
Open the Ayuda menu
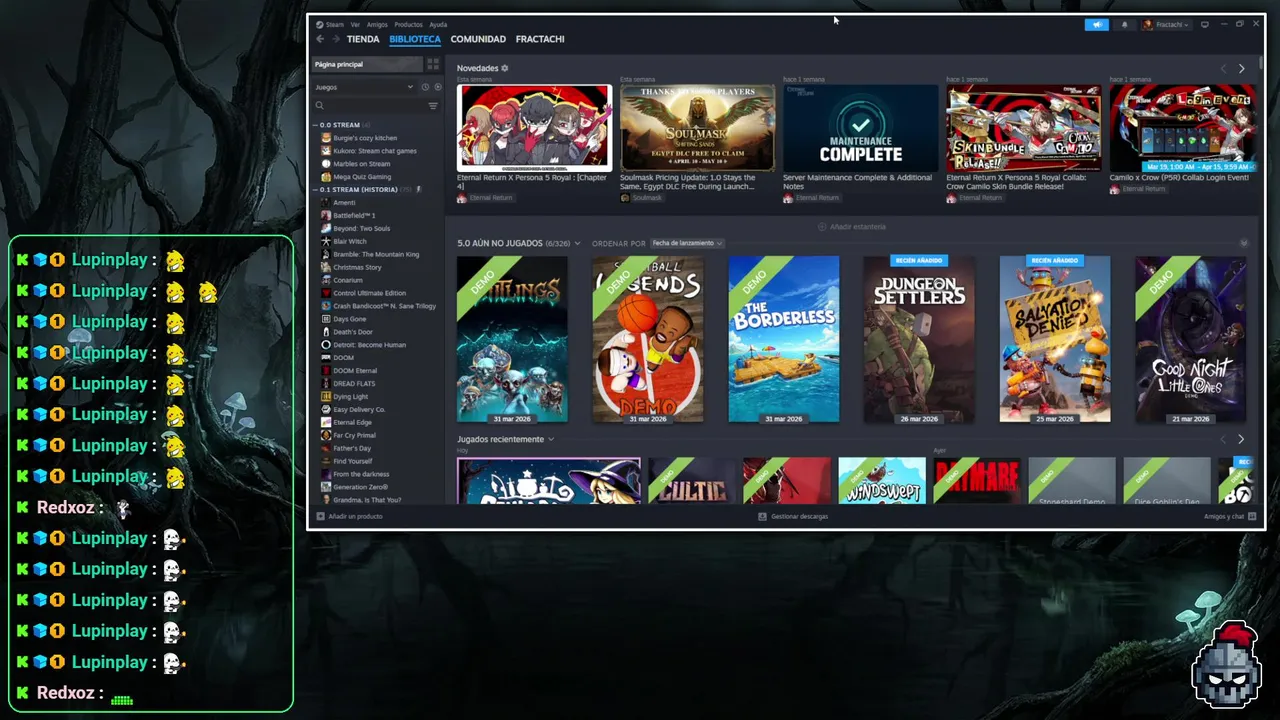438,24
